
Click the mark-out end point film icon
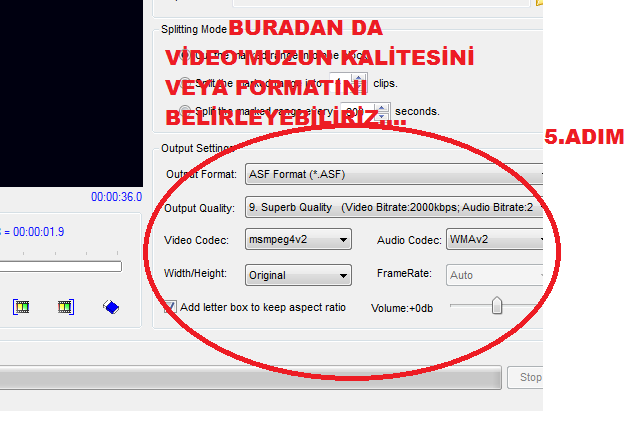[x=65, y=307]
